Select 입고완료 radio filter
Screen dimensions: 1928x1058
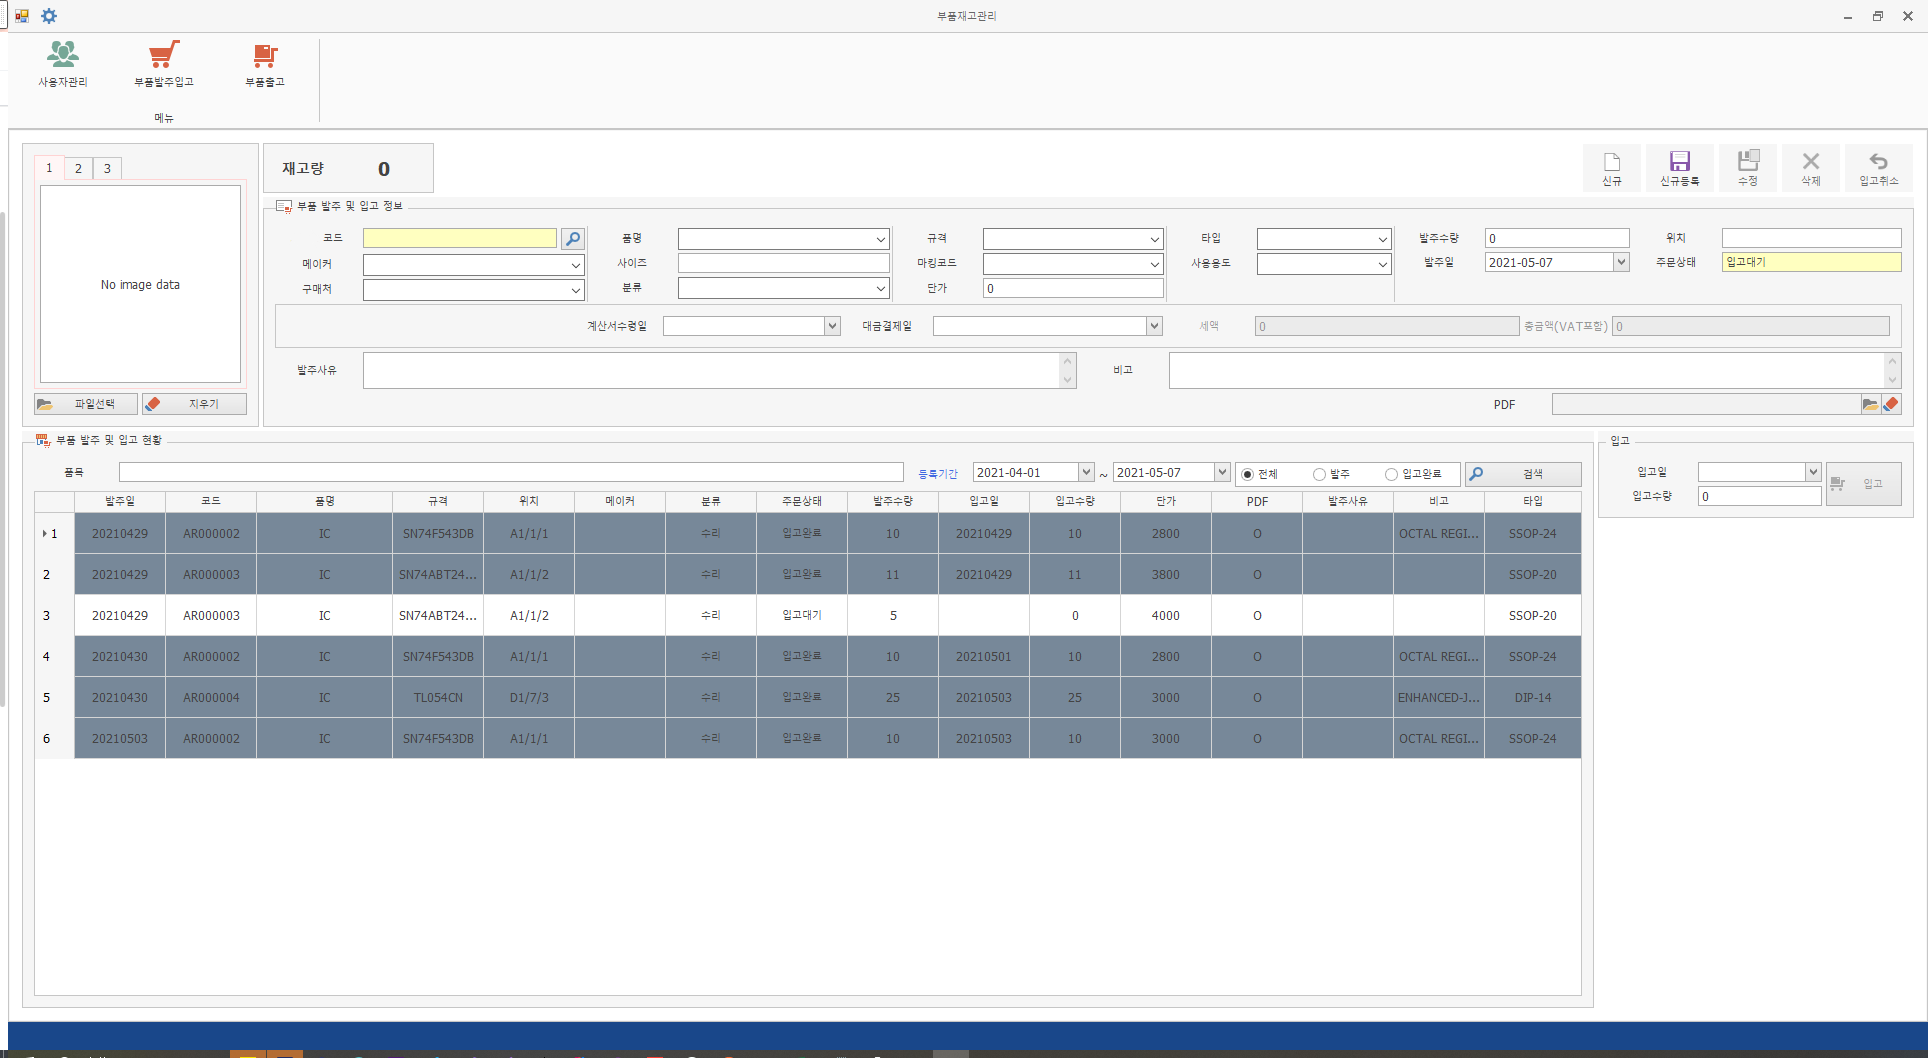click(1391, 474)
